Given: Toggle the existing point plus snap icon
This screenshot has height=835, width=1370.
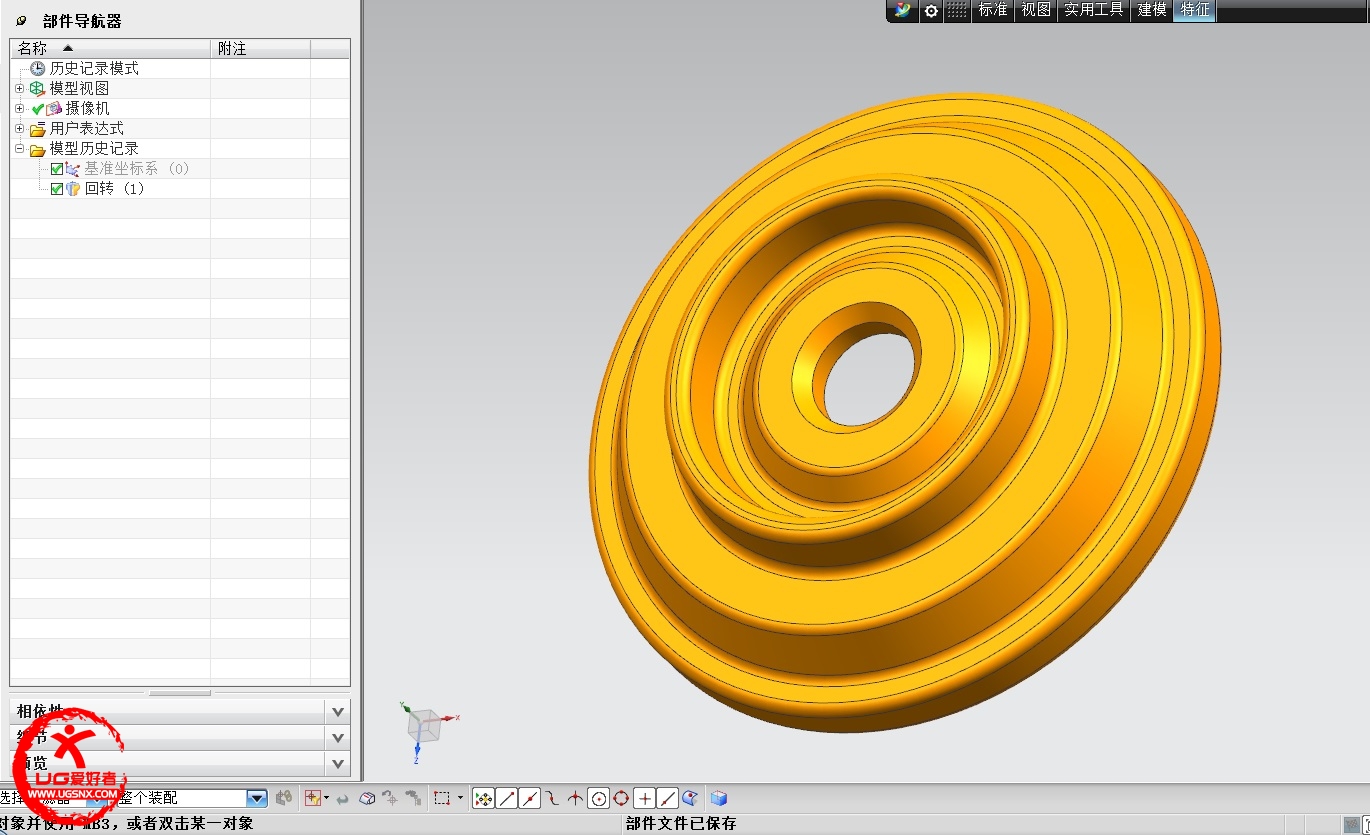Looking at the screenshot, I should (x=645, y=798).
